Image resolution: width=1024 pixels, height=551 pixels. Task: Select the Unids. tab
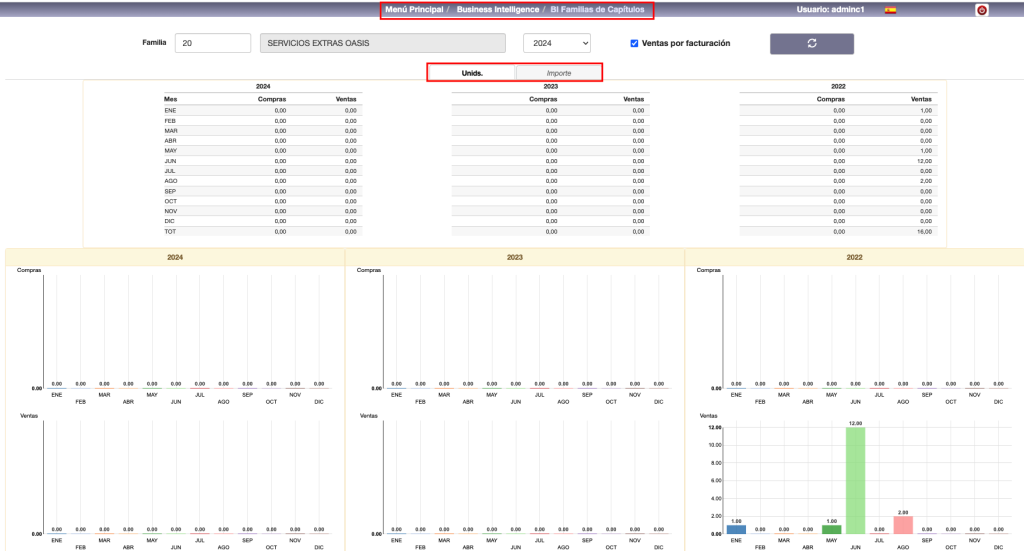tap(472, 73)
